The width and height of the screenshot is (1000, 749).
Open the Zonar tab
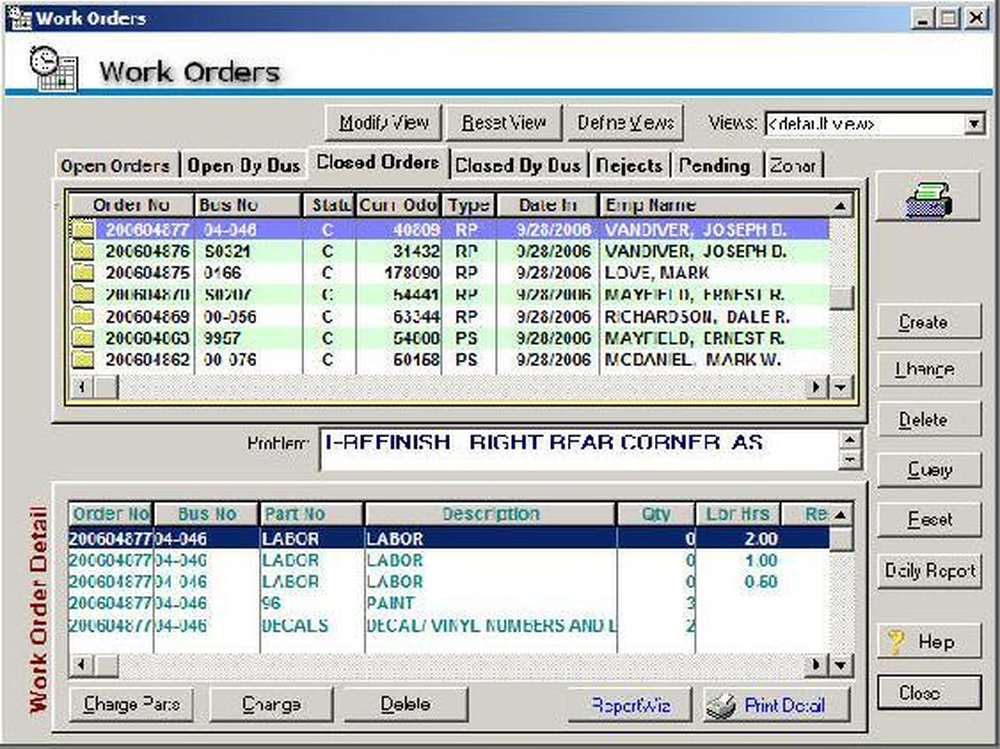coord(793,166)
